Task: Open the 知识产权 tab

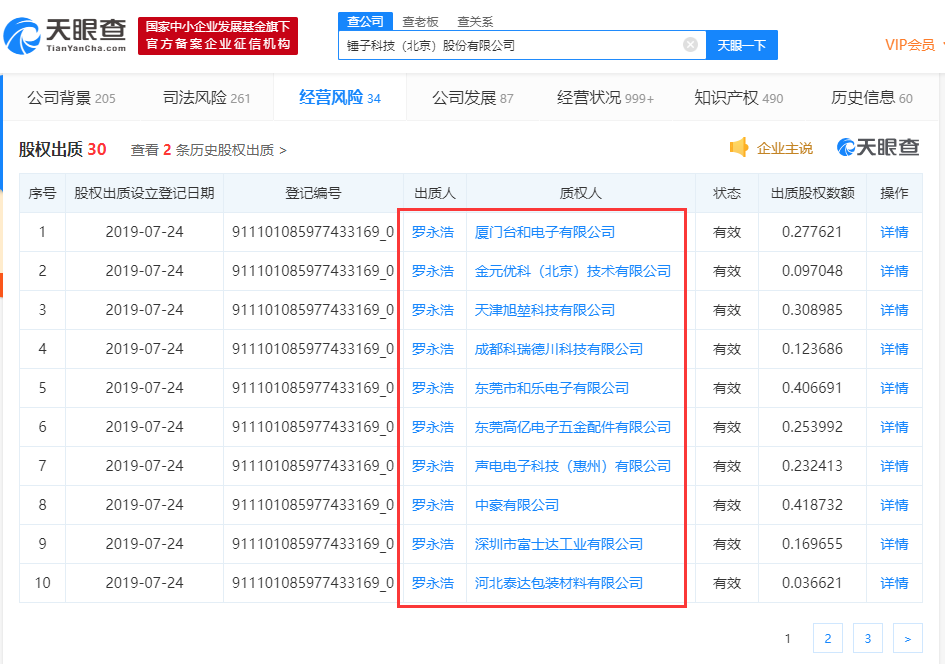Action: tap(738, 98)
